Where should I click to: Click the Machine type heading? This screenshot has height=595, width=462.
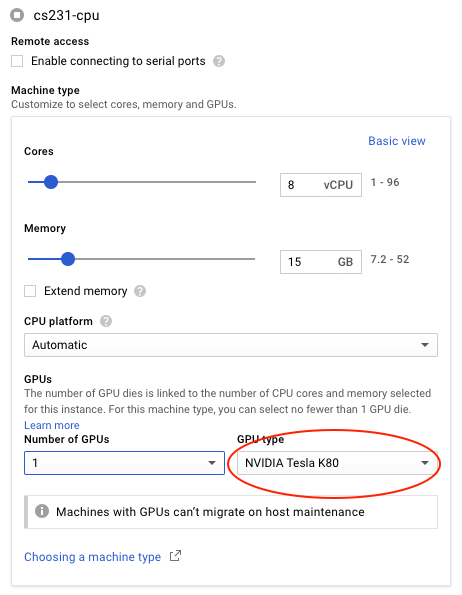(46, 90)
